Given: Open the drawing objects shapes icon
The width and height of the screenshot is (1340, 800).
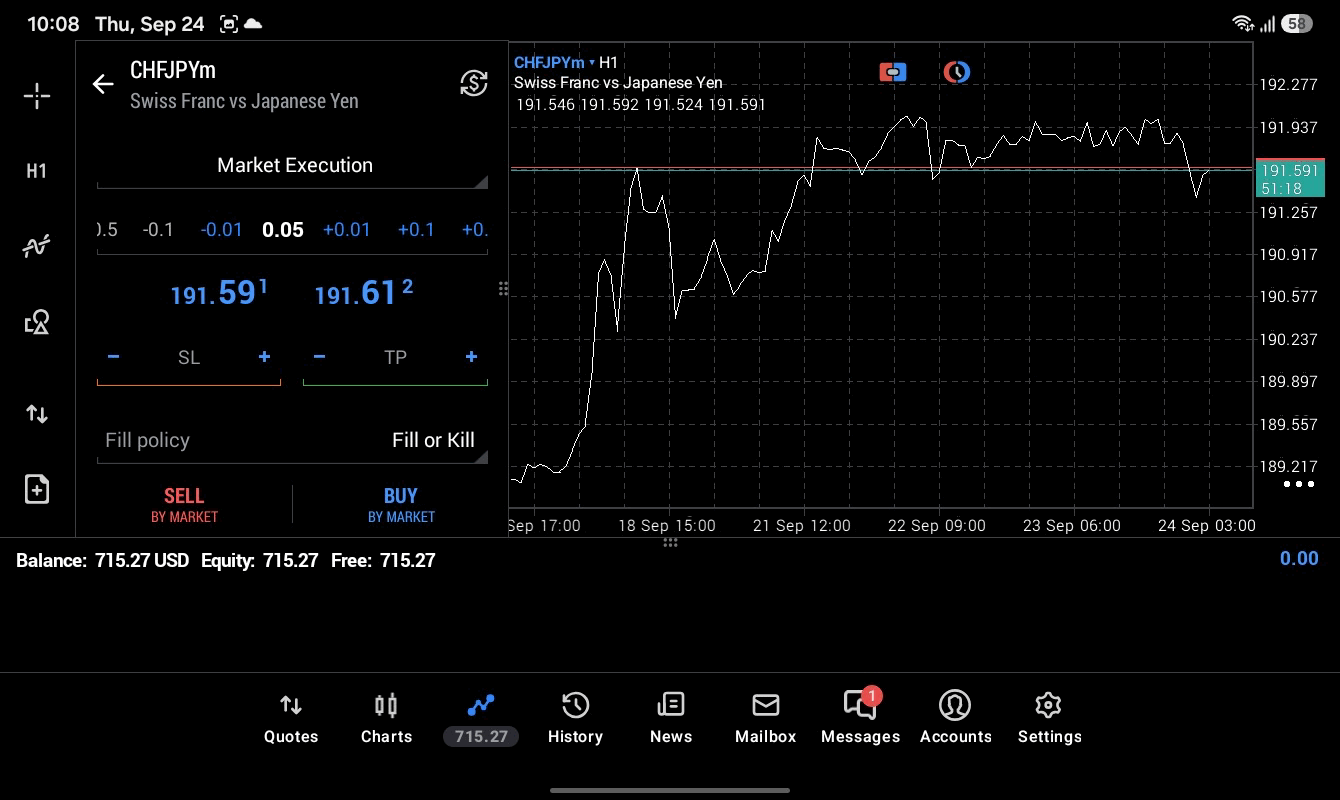Looking at the screenshot, I should 37,322.
